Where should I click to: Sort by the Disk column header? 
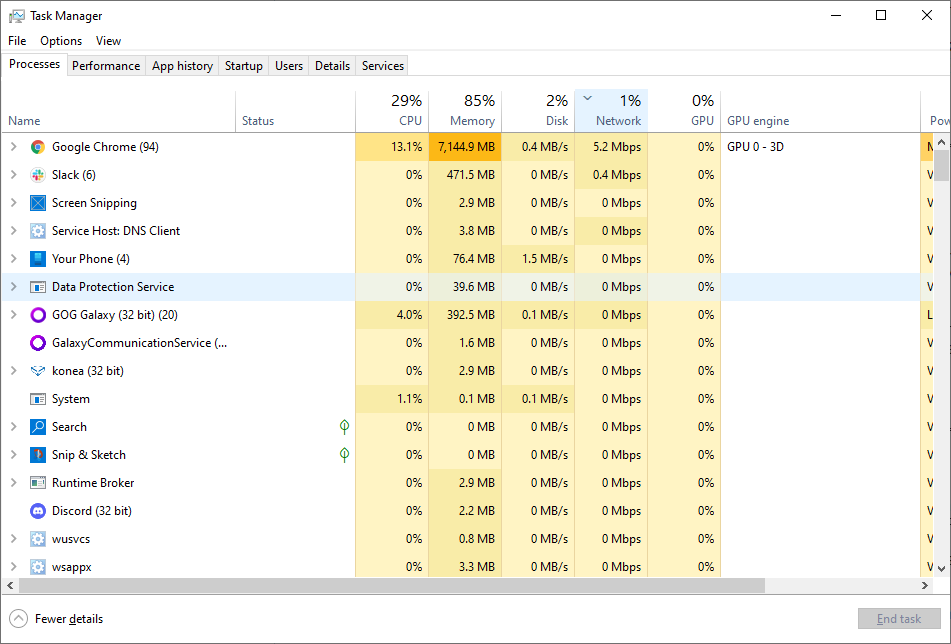click(x=538, y=111)
